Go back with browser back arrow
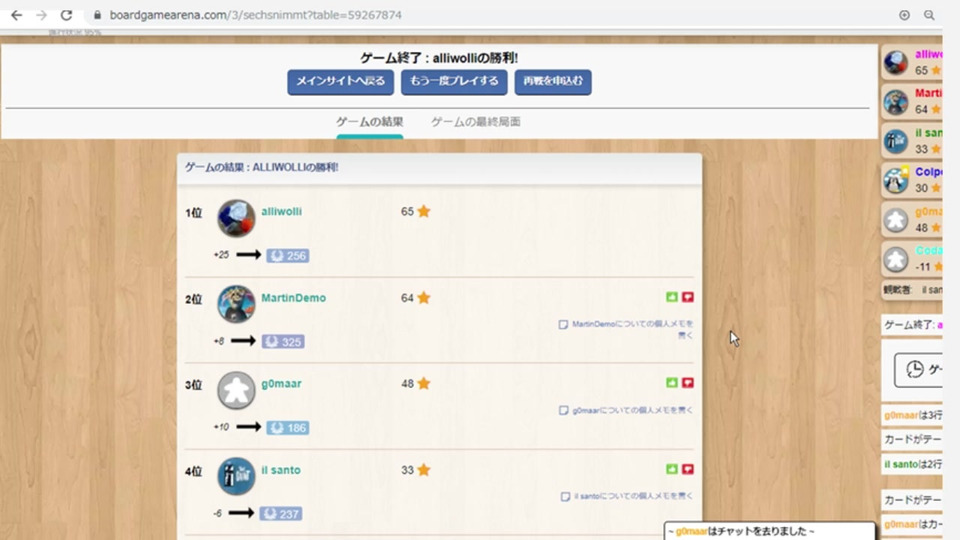The image size is (960, 540). [x=17, y=15]
